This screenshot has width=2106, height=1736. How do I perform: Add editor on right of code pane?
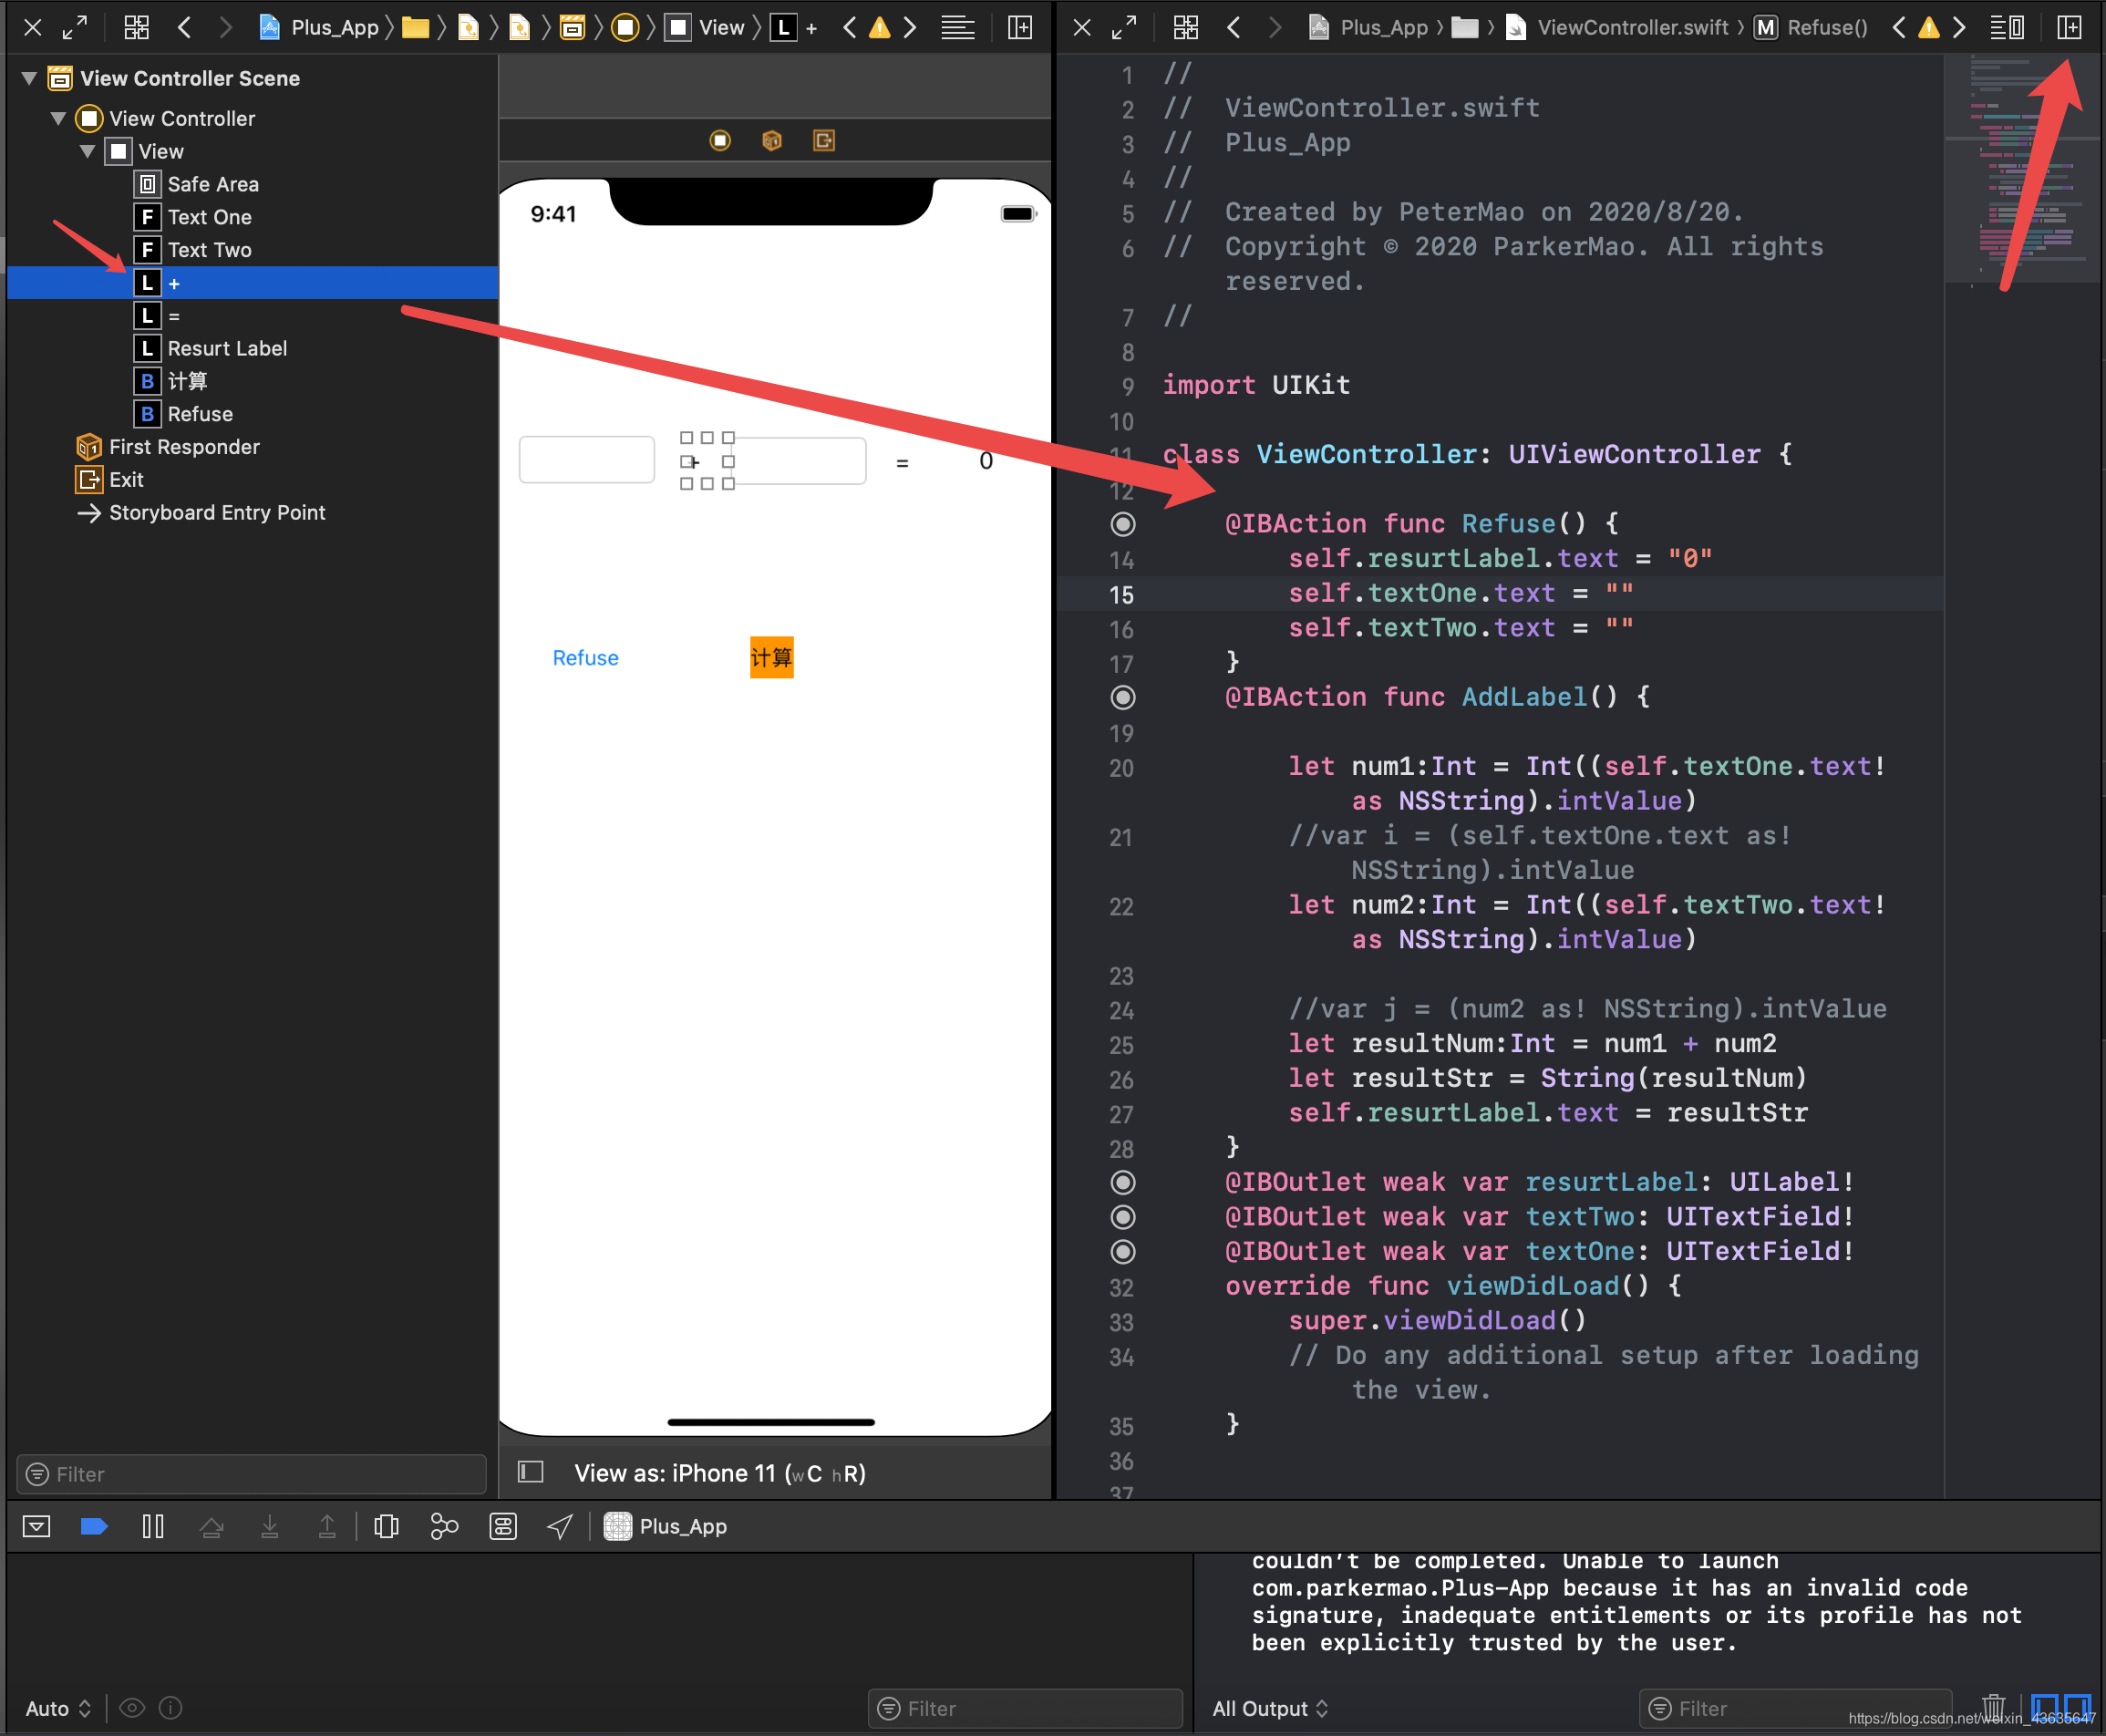[x=2069, y=27]
